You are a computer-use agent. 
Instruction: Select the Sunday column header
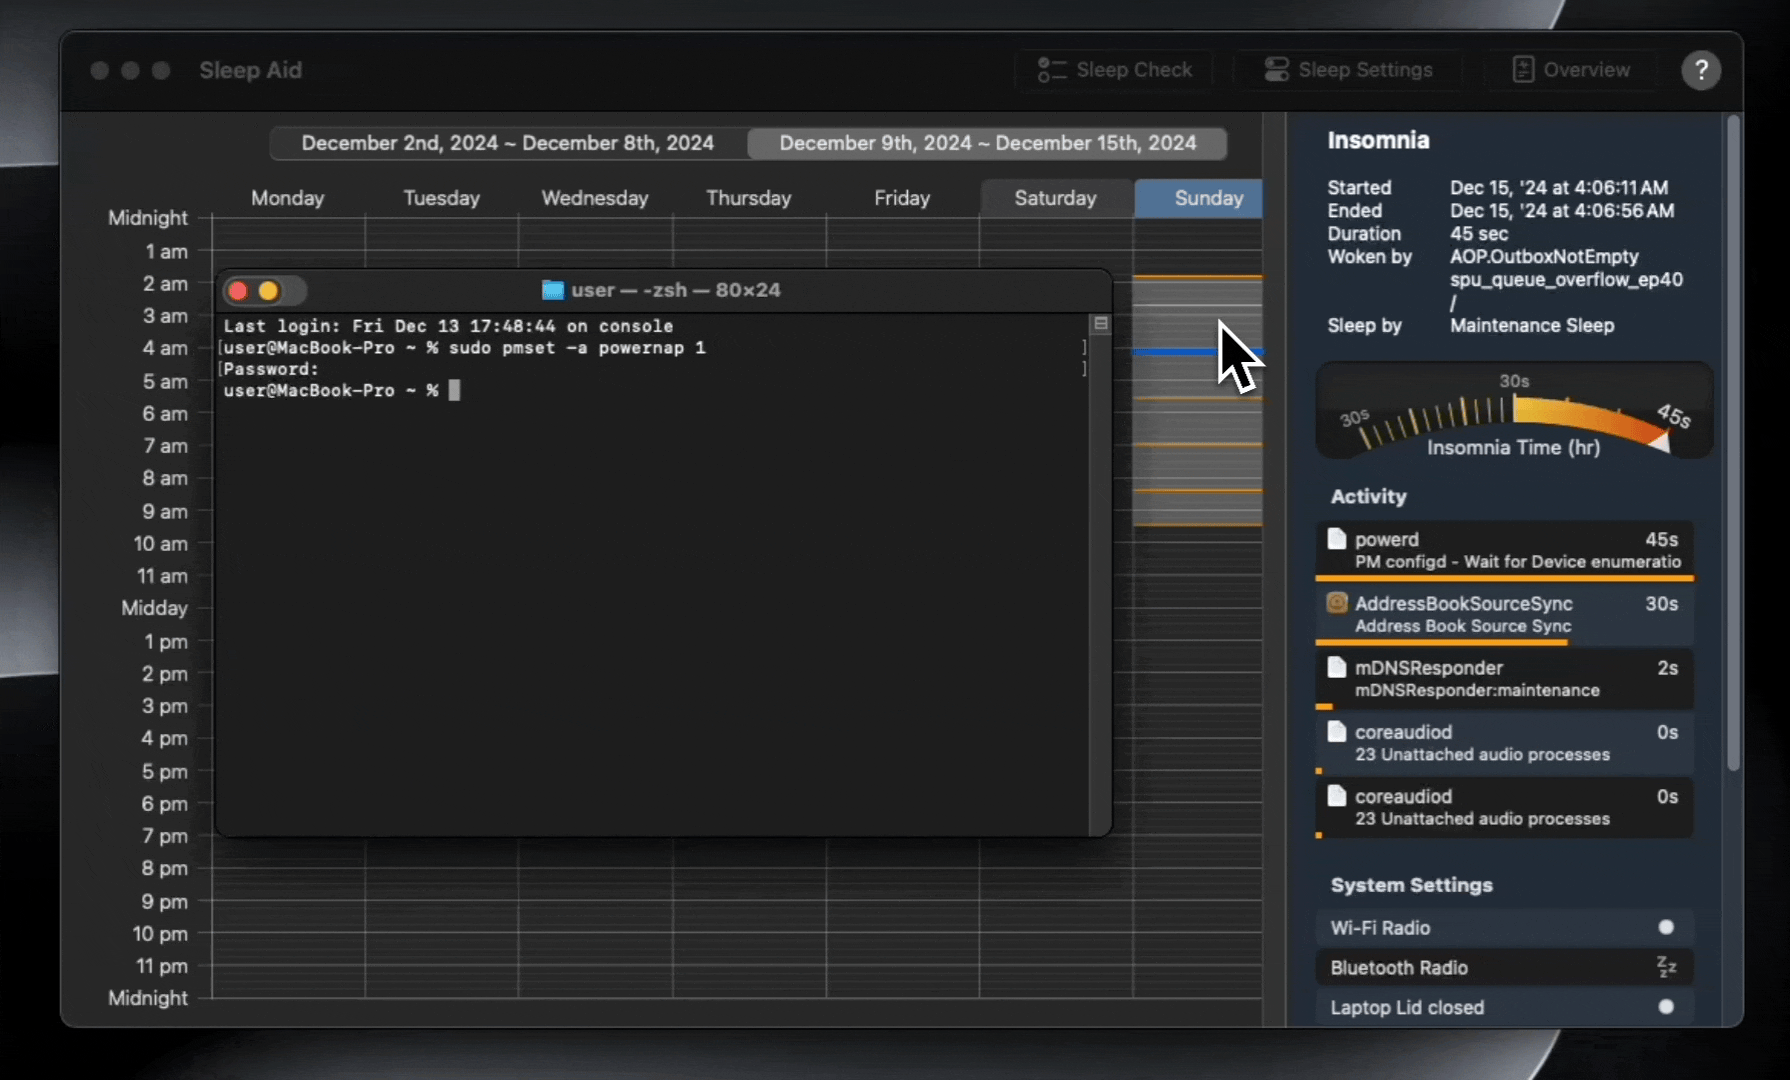coord(1208,198)
